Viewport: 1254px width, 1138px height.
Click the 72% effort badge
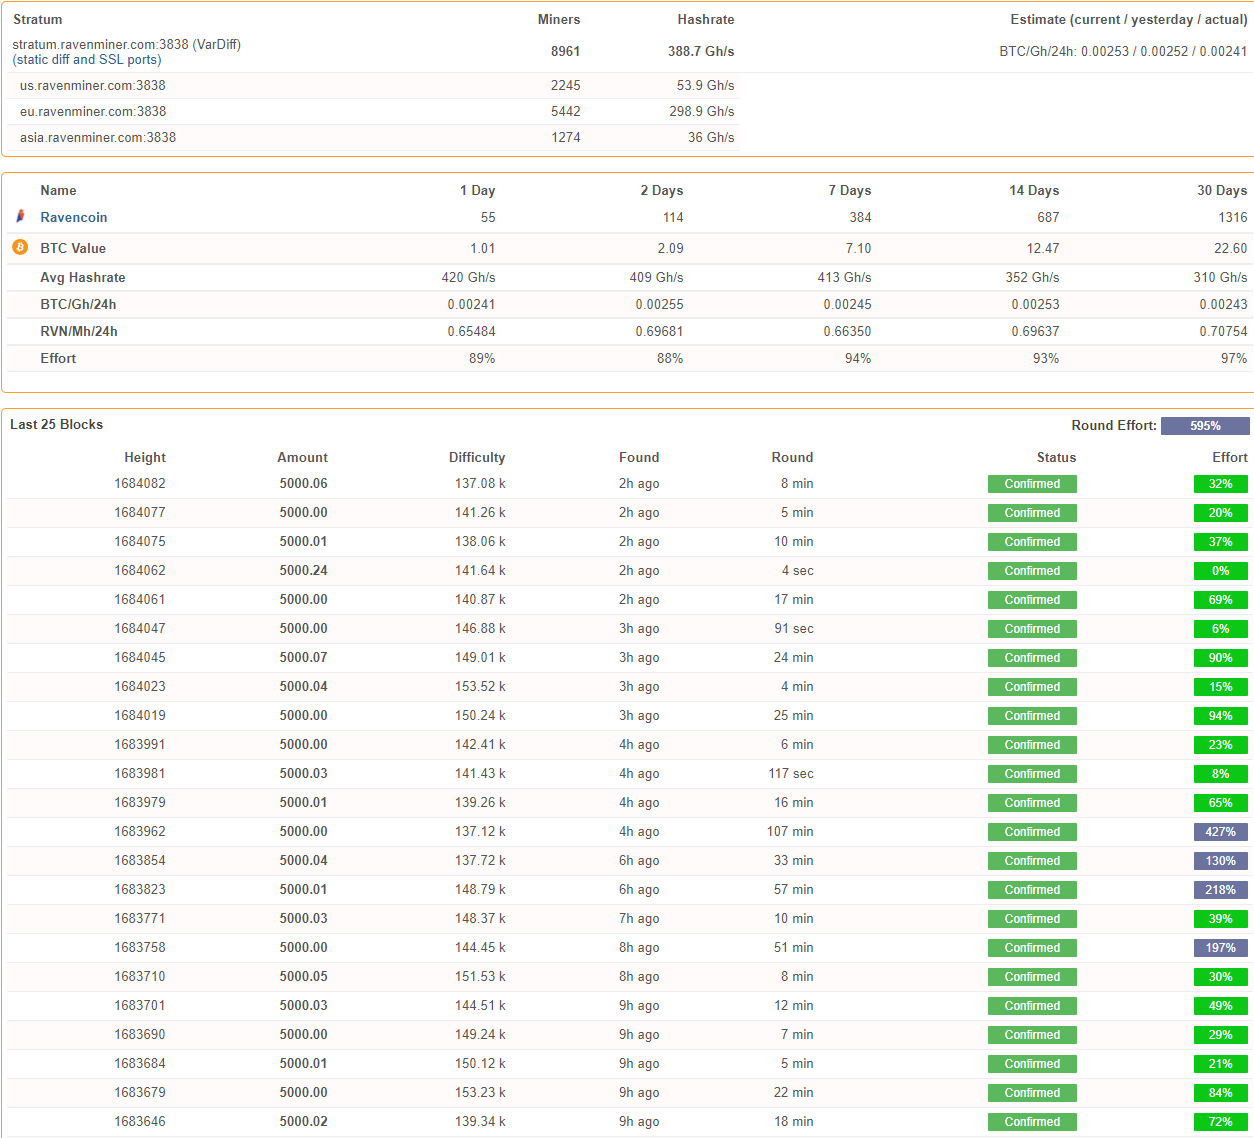(1221, 1122)
